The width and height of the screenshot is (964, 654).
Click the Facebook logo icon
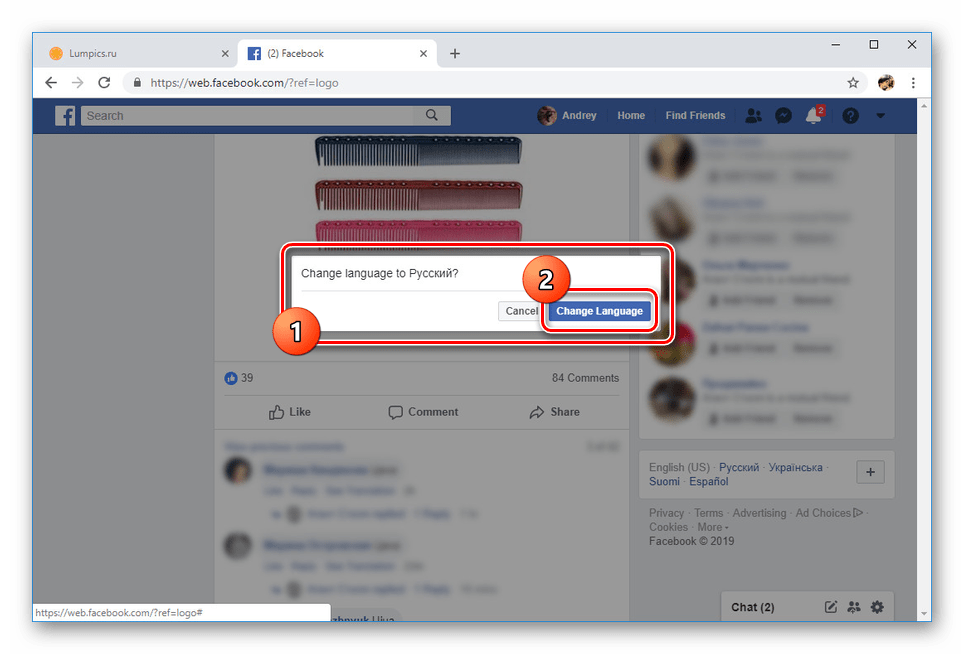65,116
